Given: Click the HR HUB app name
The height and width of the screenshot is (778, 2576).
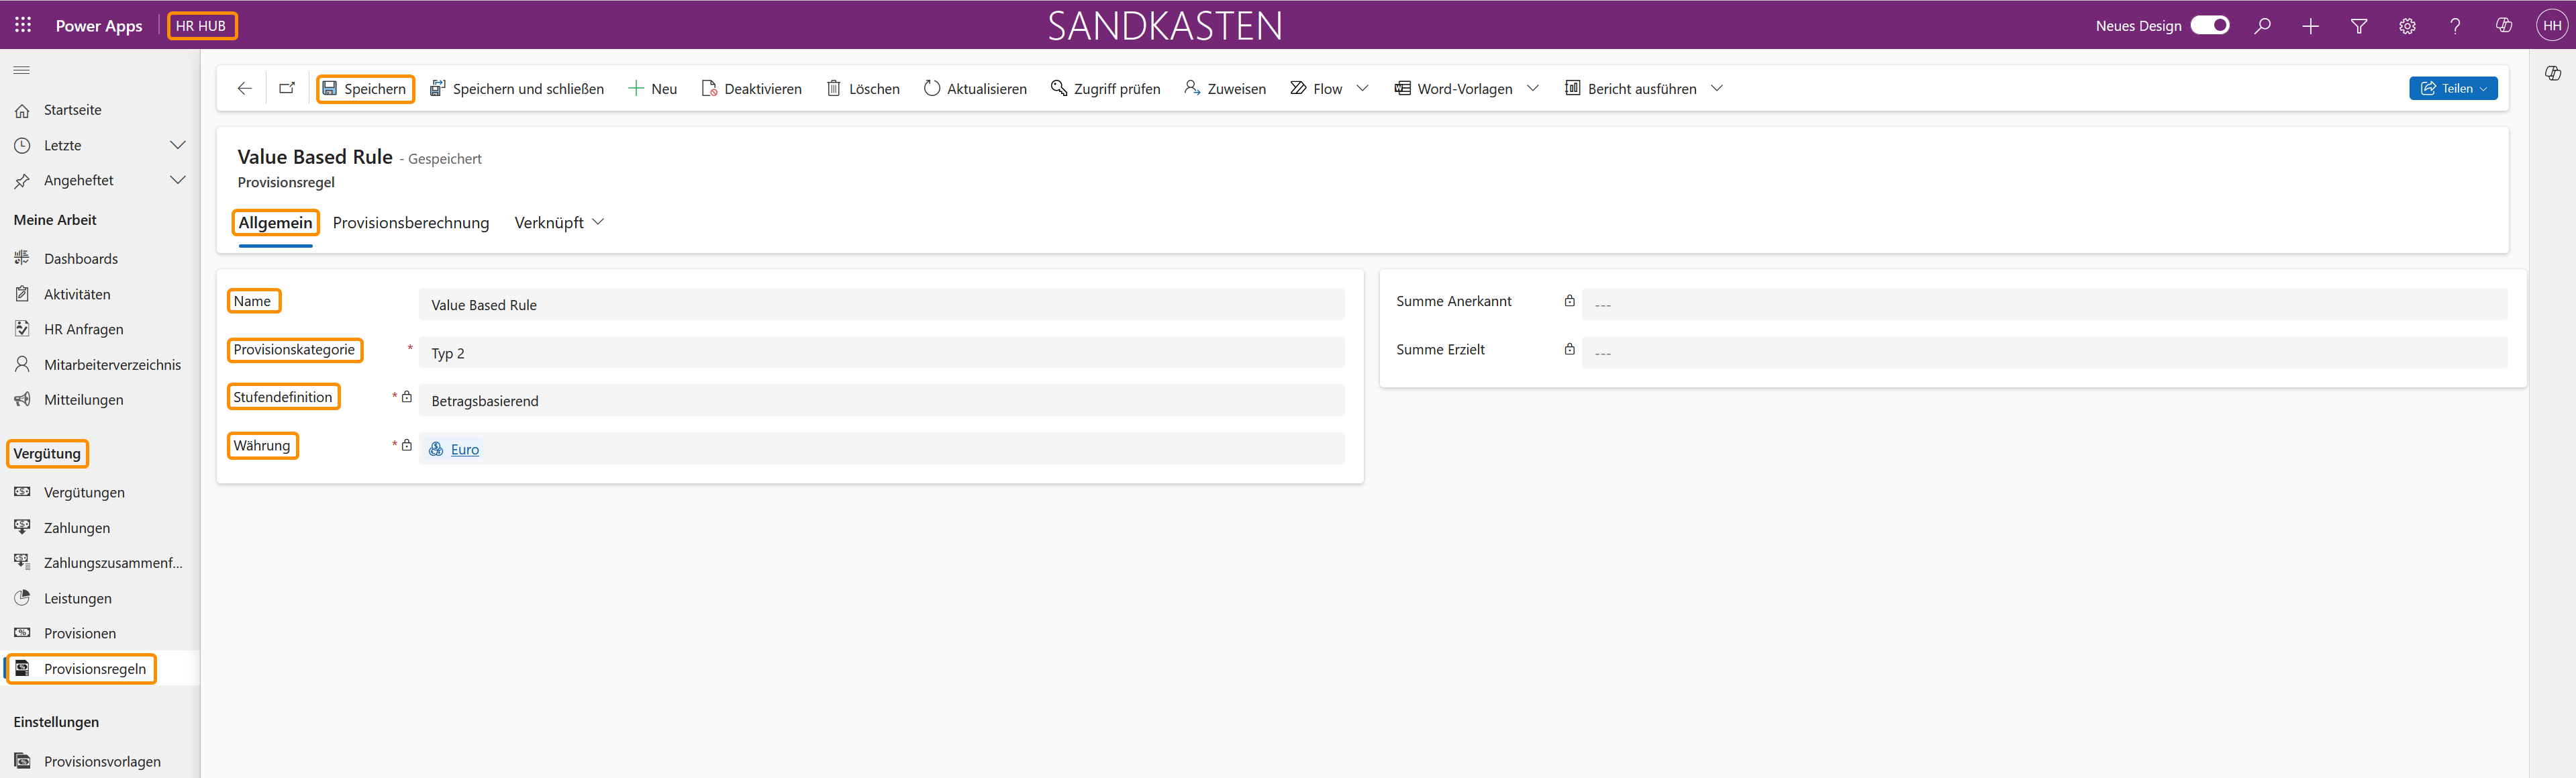Looking at the screenshot, I should point(202,26).
